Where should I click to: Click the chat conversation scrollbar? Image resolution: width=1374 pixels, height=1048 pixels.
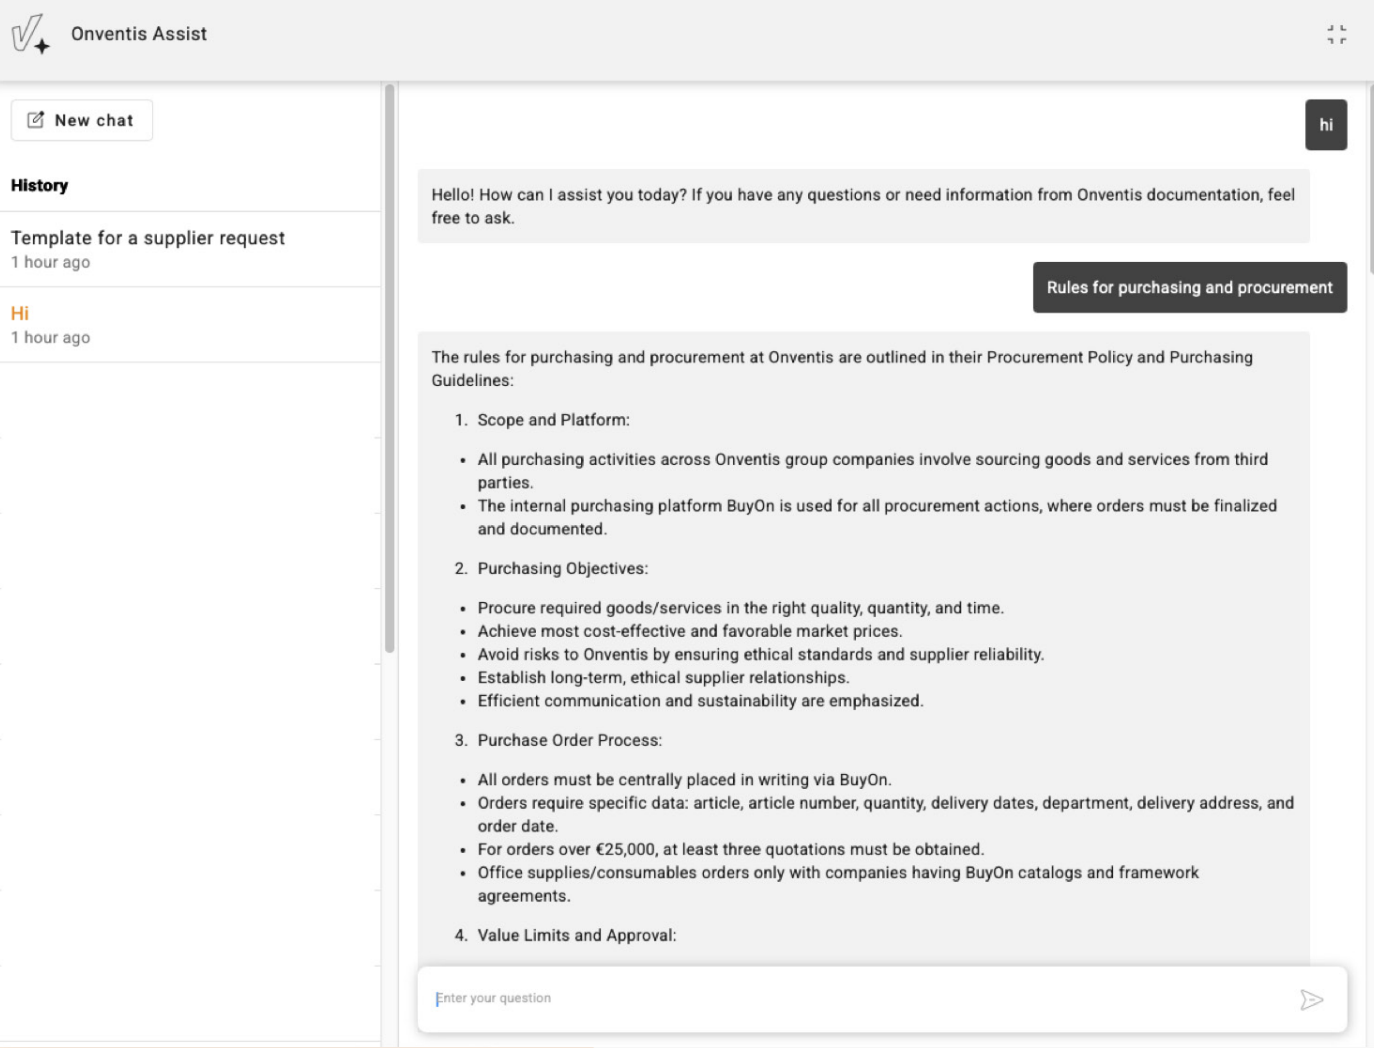coord(1370,170)
